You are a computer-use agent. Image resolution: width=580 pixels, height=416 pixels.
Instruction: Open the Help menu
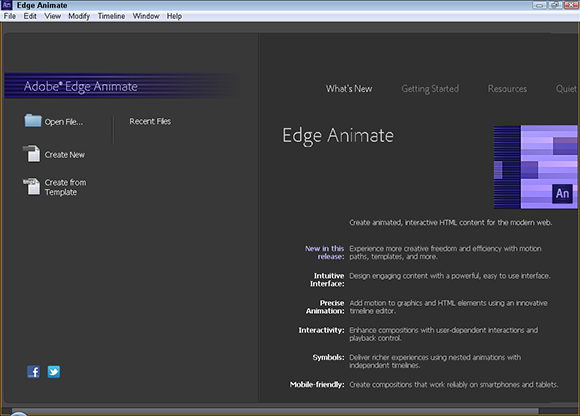(174, 16)
